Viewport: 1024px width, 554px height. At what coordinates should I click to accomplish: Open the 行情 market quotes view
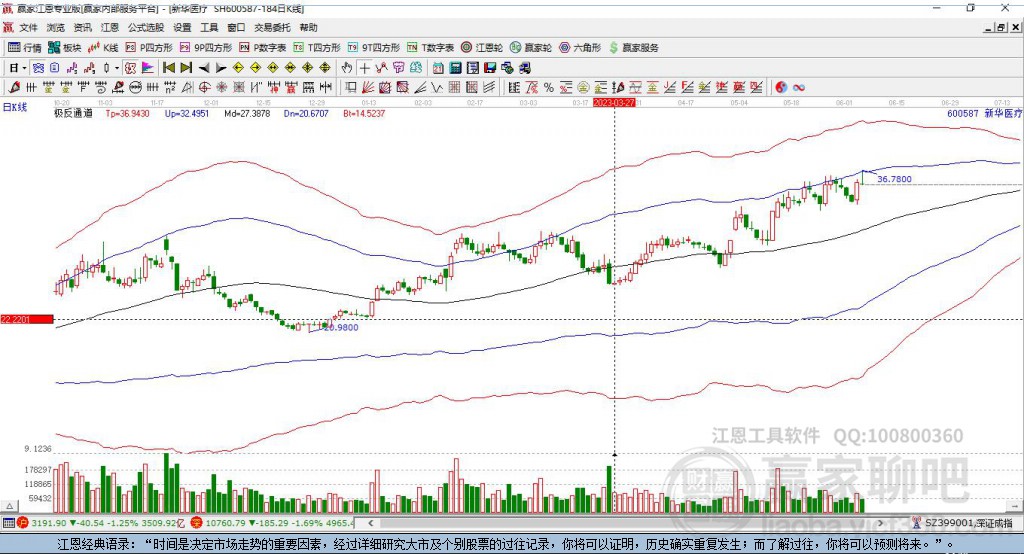[x=24, y=48]
